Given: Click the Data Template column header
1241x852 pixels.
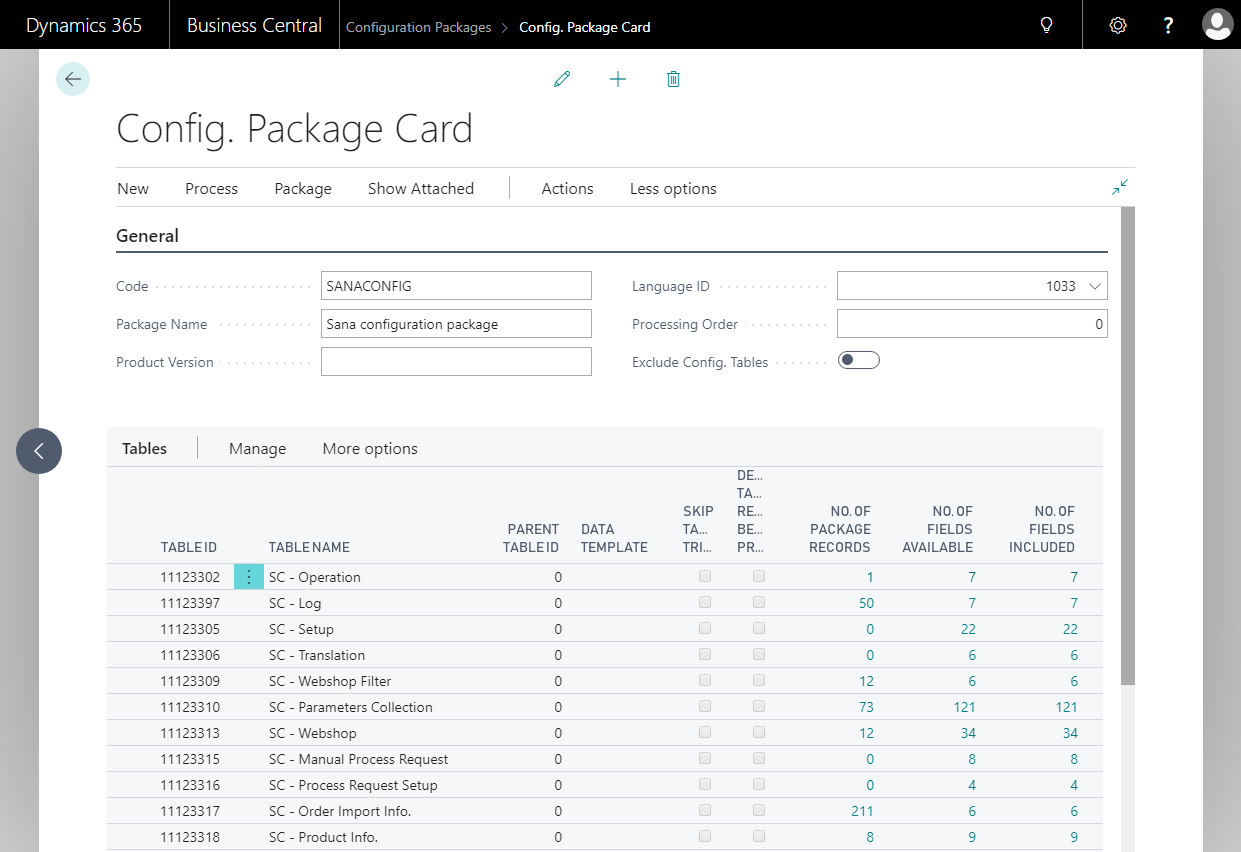Looking at the screenshot, I should (x=614, y=538).
